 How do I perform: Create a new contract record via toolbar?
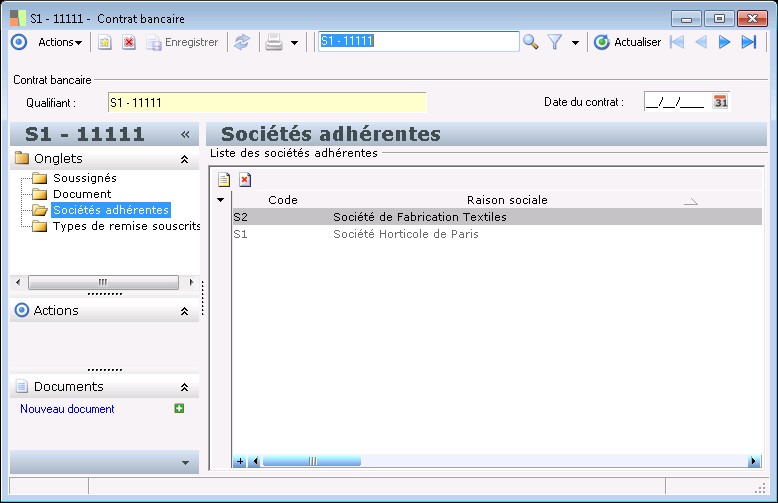click(x=104, y=43)
